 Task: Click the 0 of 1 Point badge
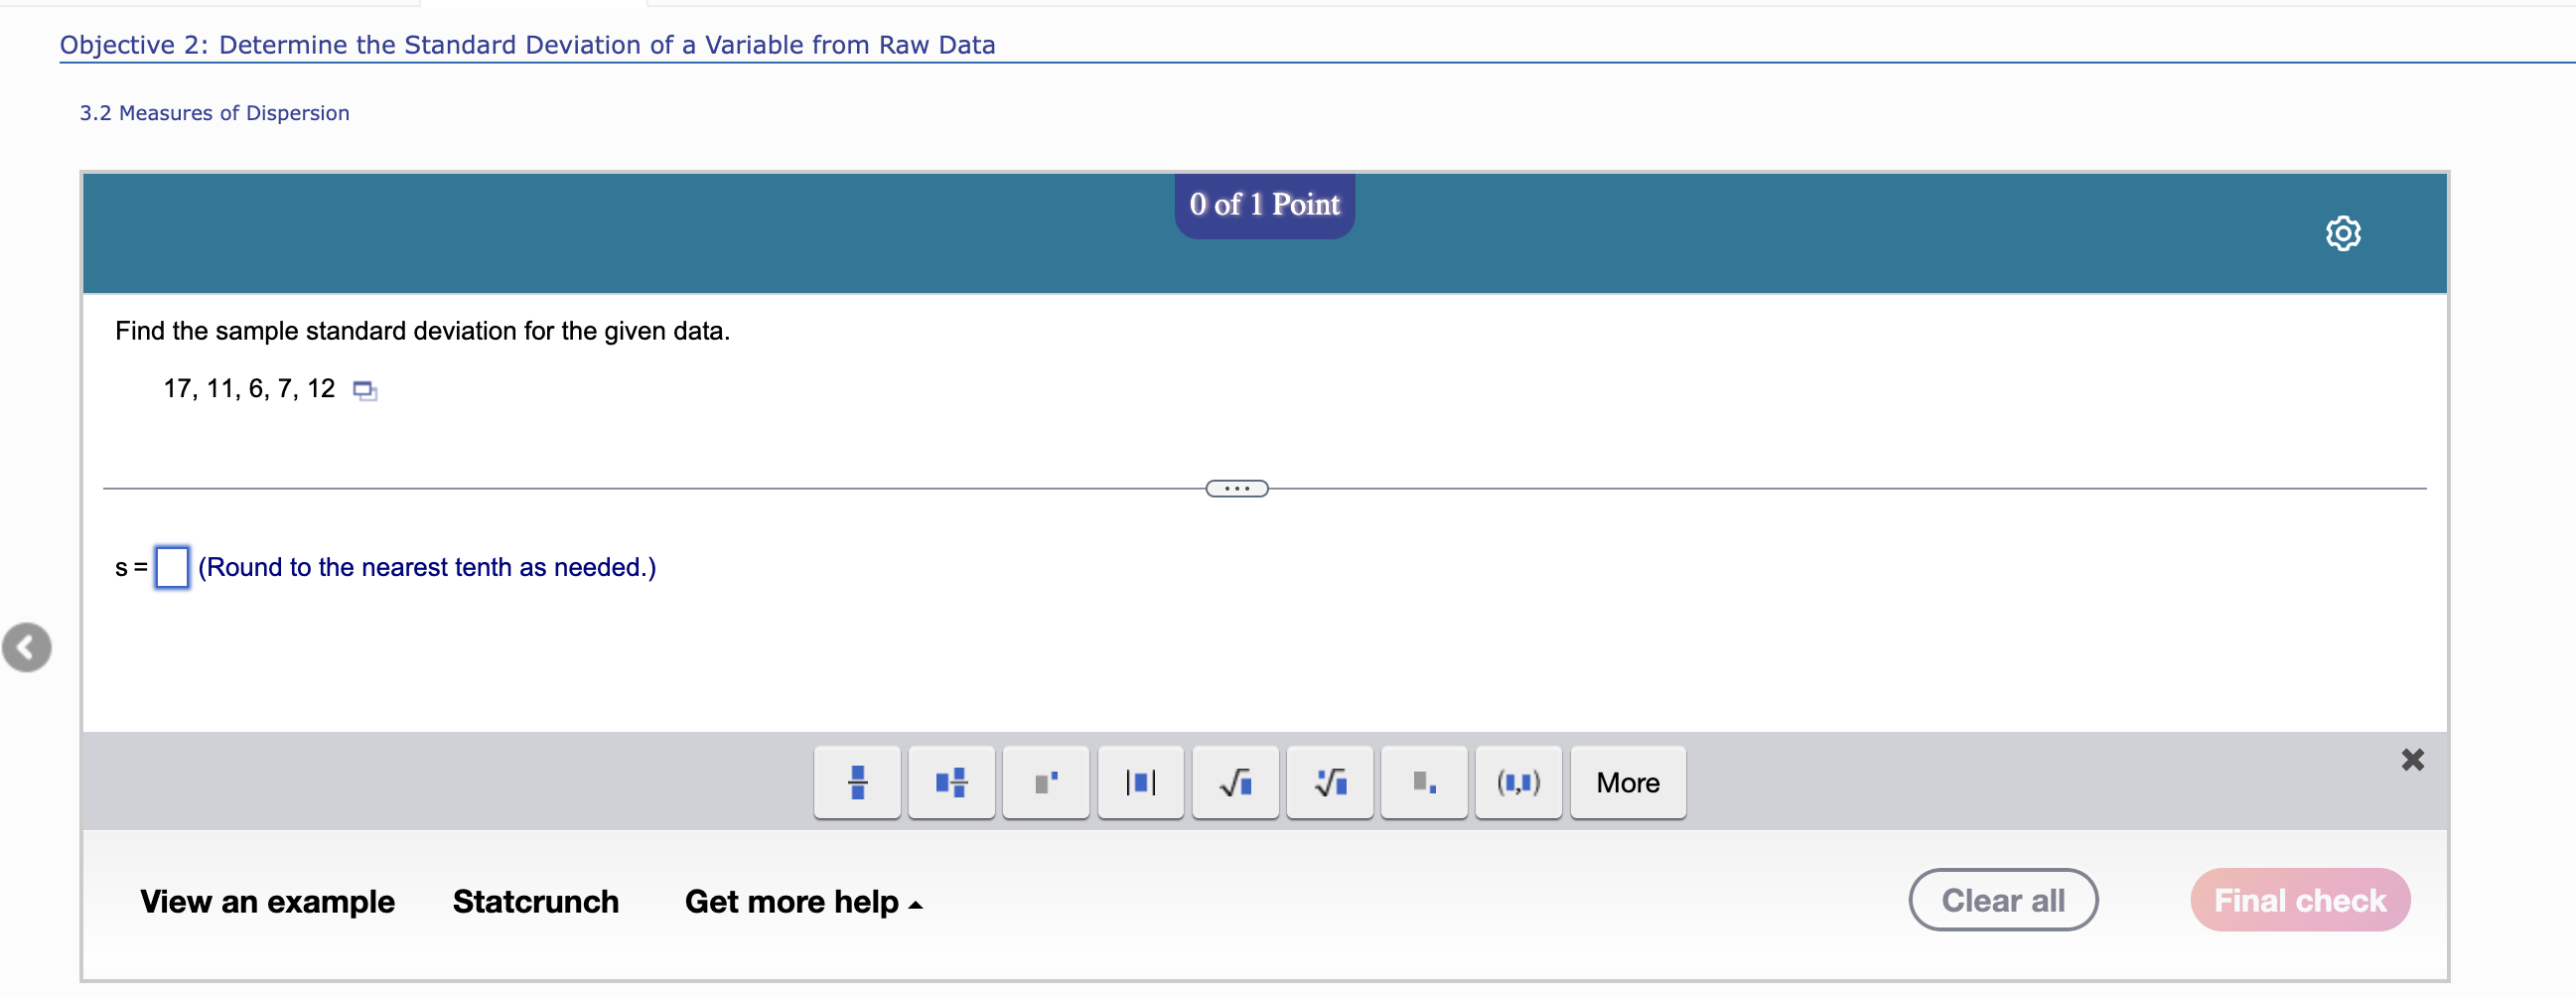(x=1264, y=205)
